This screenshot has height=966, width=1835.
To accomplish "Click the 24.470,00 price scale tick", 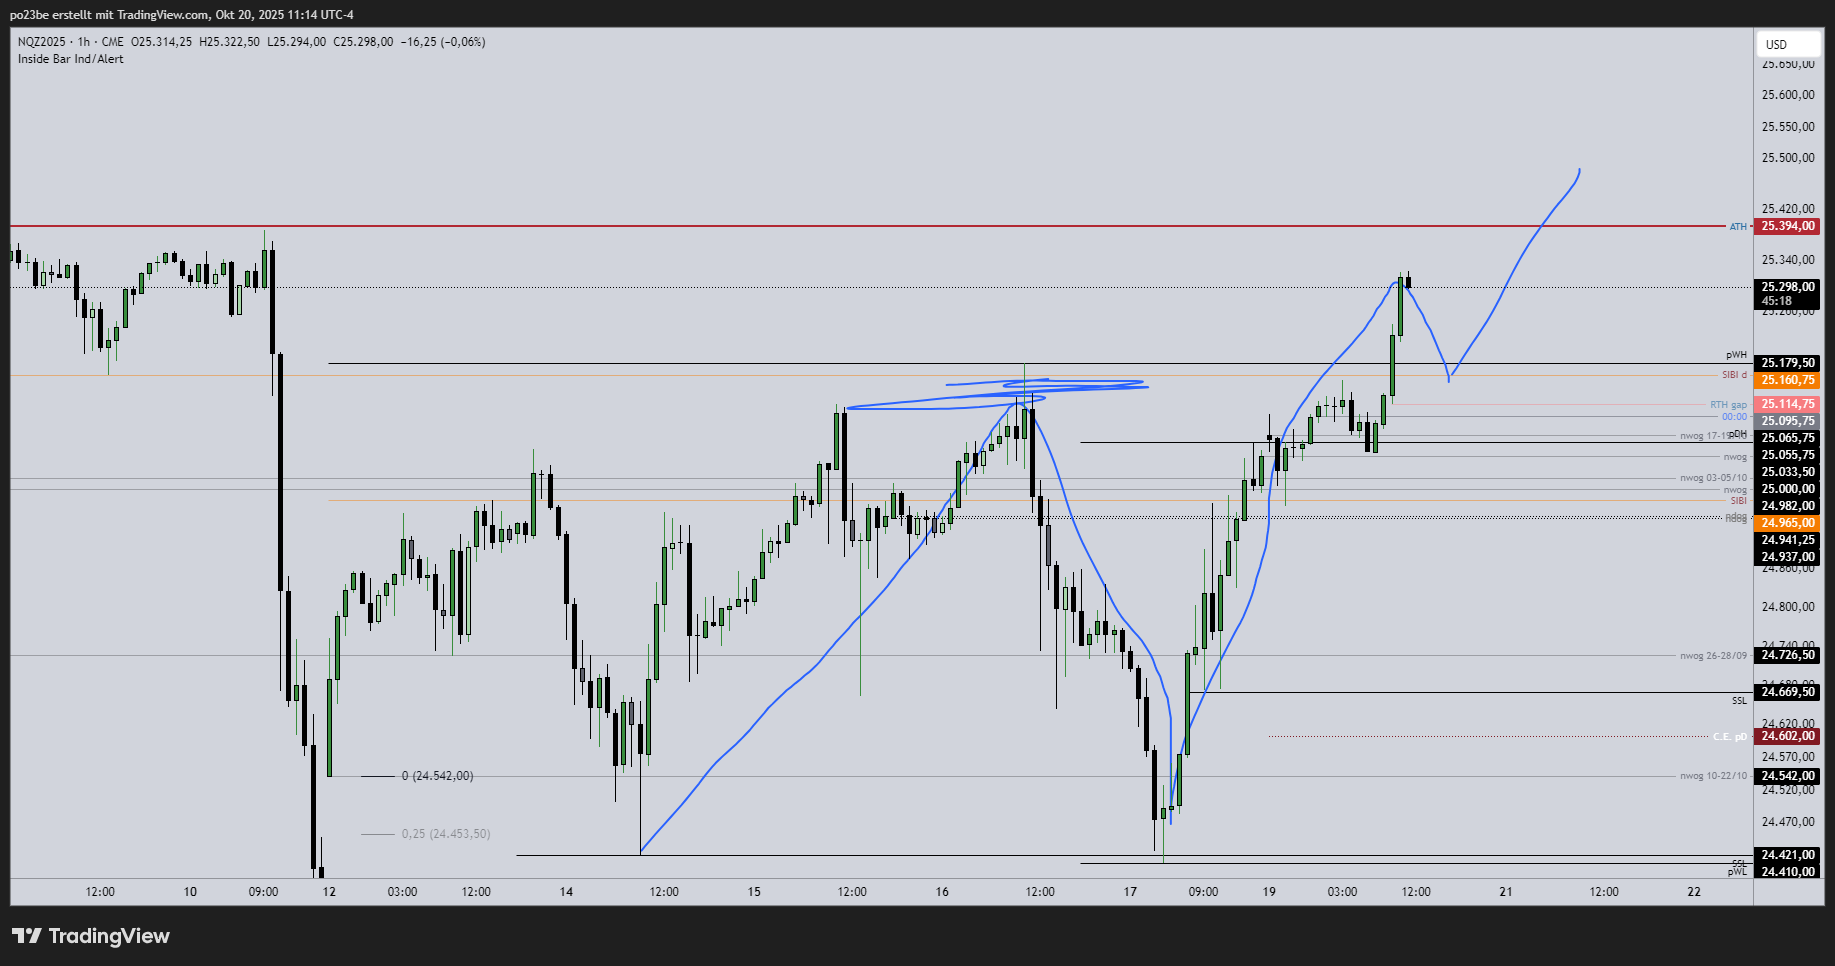I will 1788,822.
